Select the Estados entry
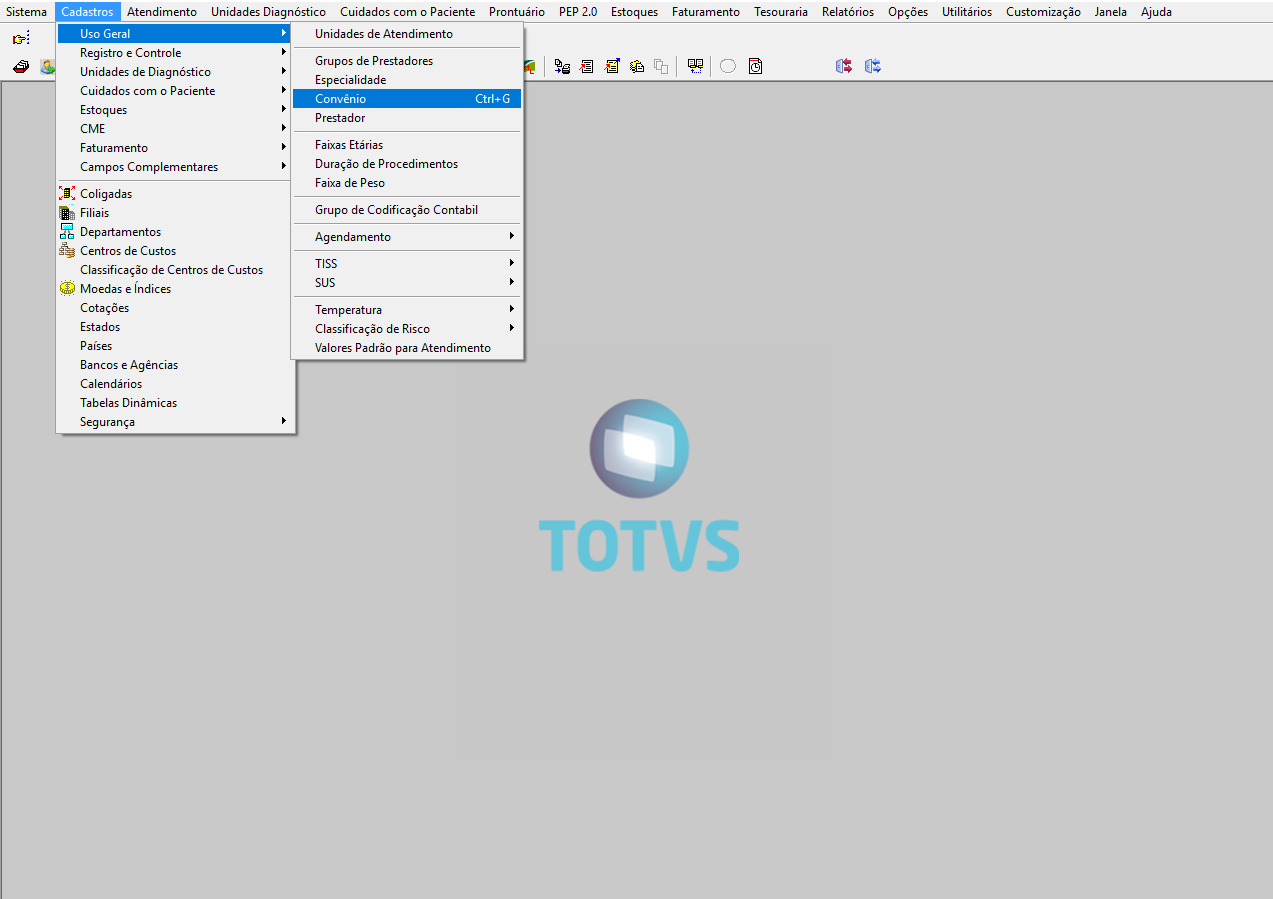 coord(175,327)
